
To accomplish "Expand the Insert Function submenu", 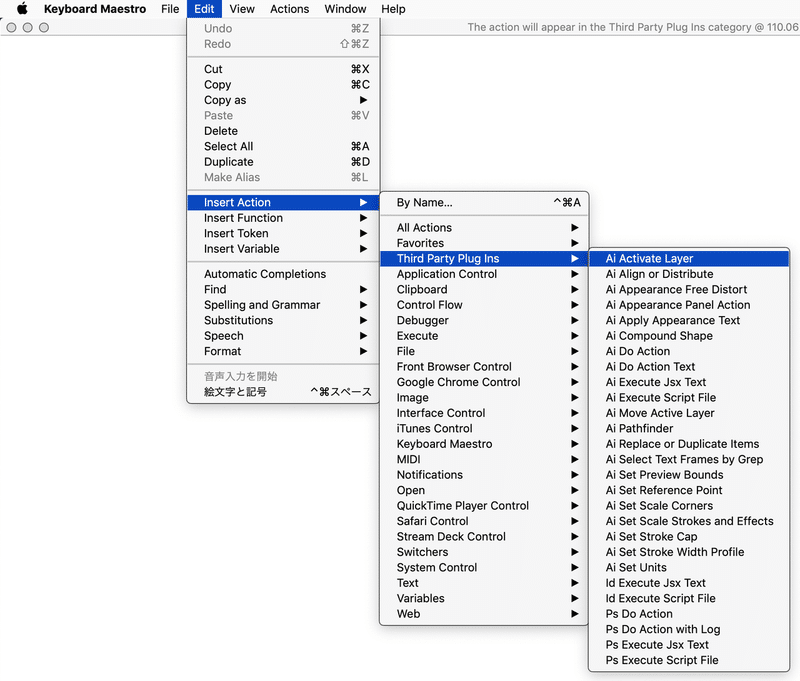I will (283, 218).
